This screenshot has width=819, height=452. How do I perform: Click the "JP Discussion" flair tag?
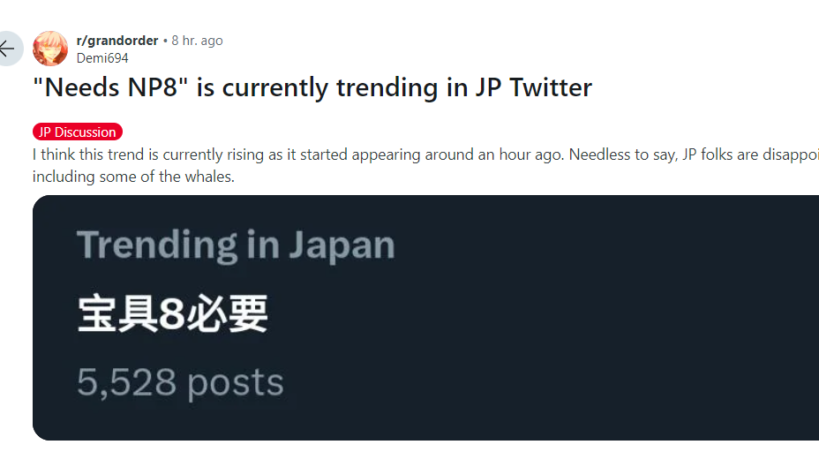click(78, 132)
